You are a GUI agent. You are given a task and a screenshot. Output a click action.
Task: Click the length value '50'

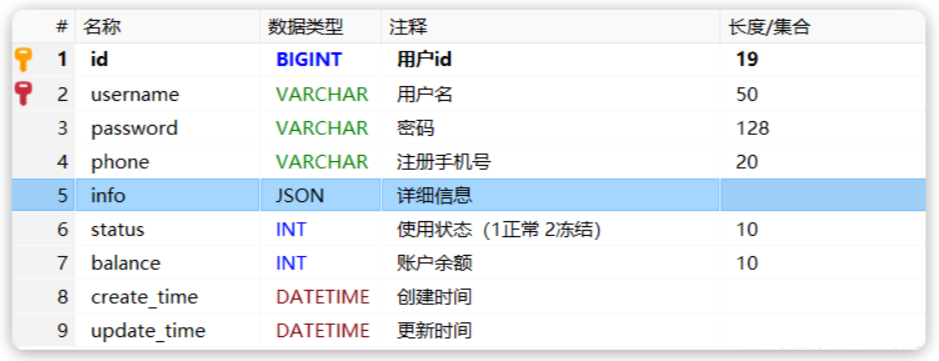tap(747, 94)
